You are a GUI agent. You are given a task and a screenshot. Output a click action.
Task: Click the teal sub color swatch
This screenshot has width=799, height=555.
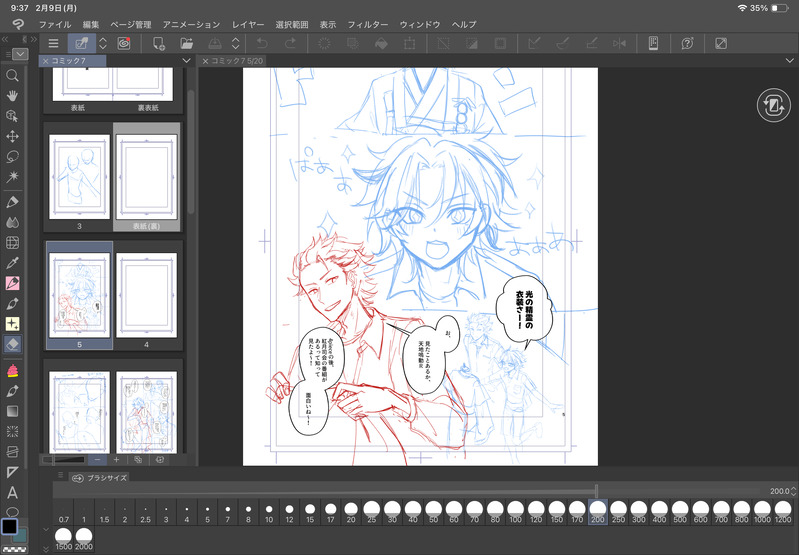pos(20,535)
